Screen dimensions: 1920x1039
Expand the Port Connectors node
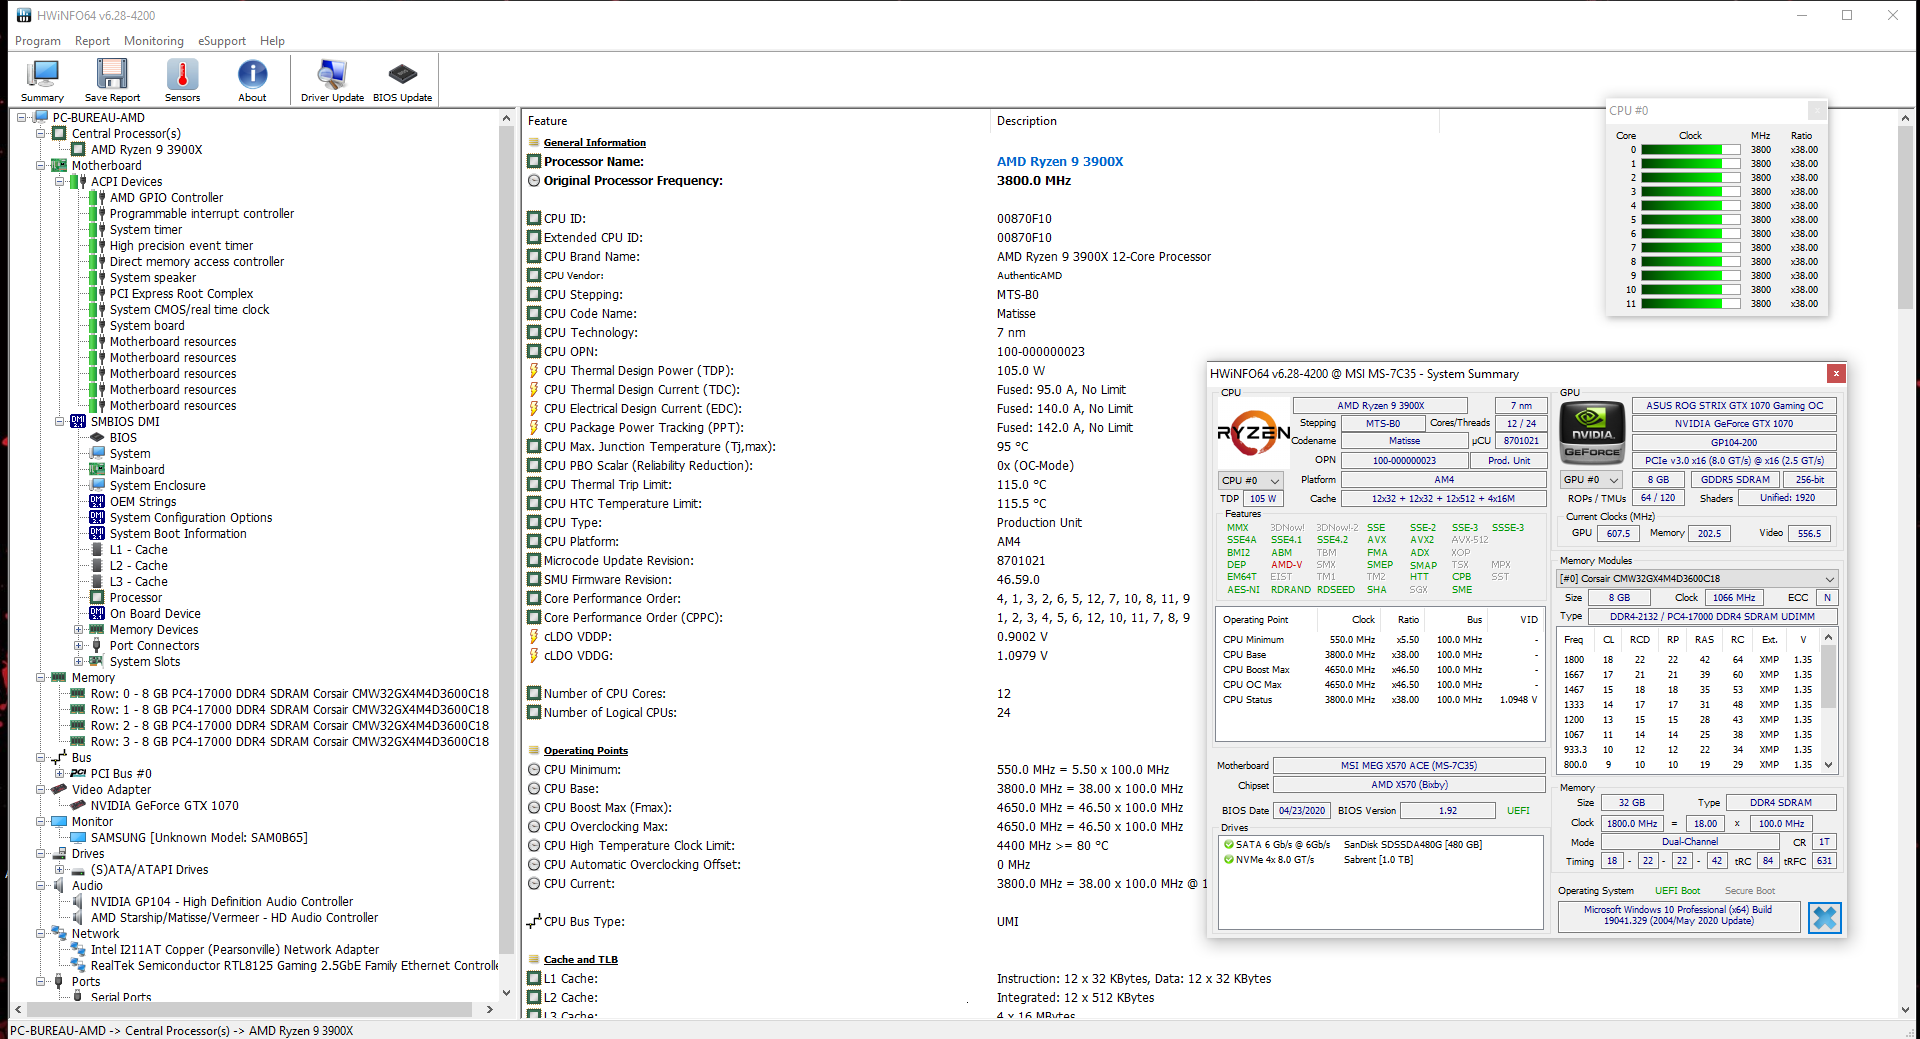coord(79,646)
